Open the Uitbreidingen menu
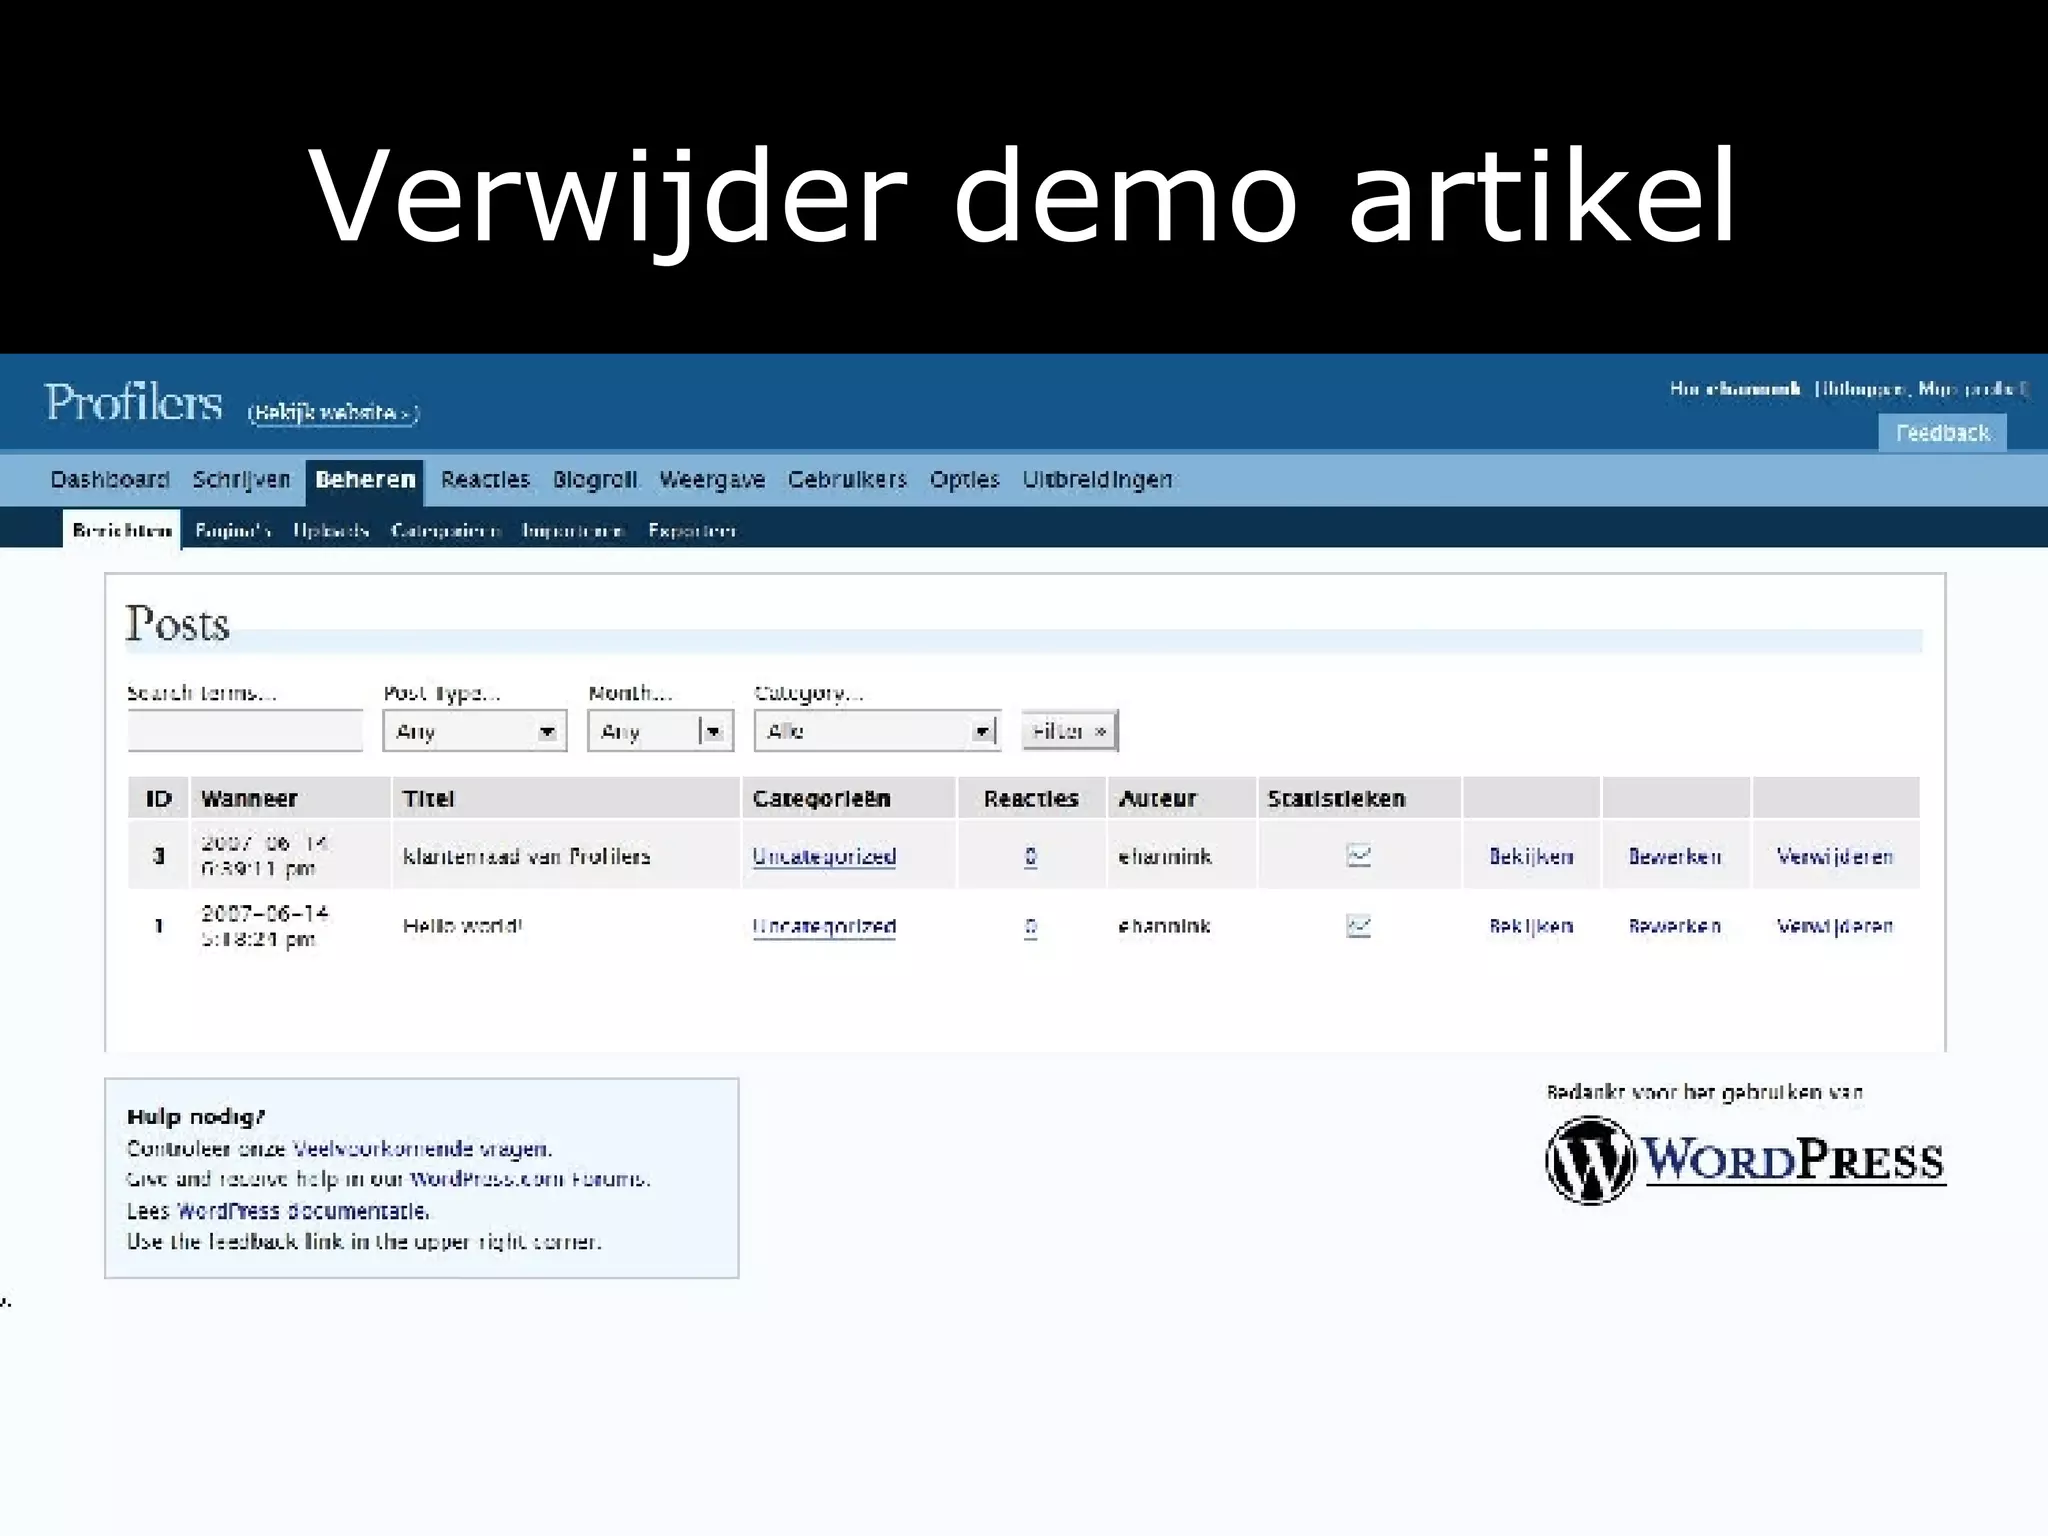 (x=1097, y=480)
